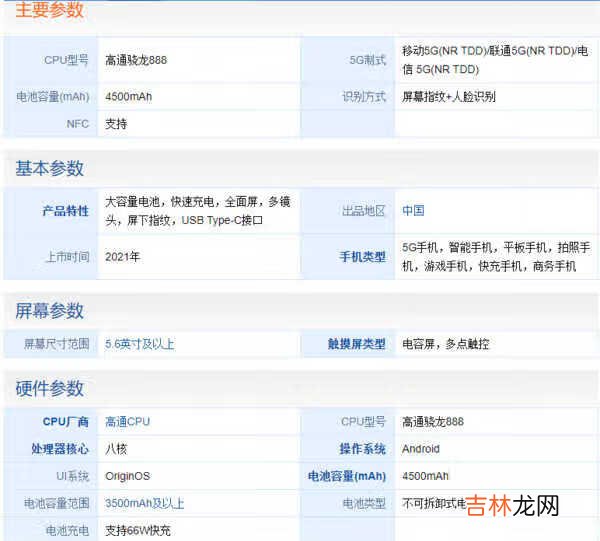The image size is (600, 541).
Task: Click the 吉林龙网 watermark logo
Action: coord(513,505)
